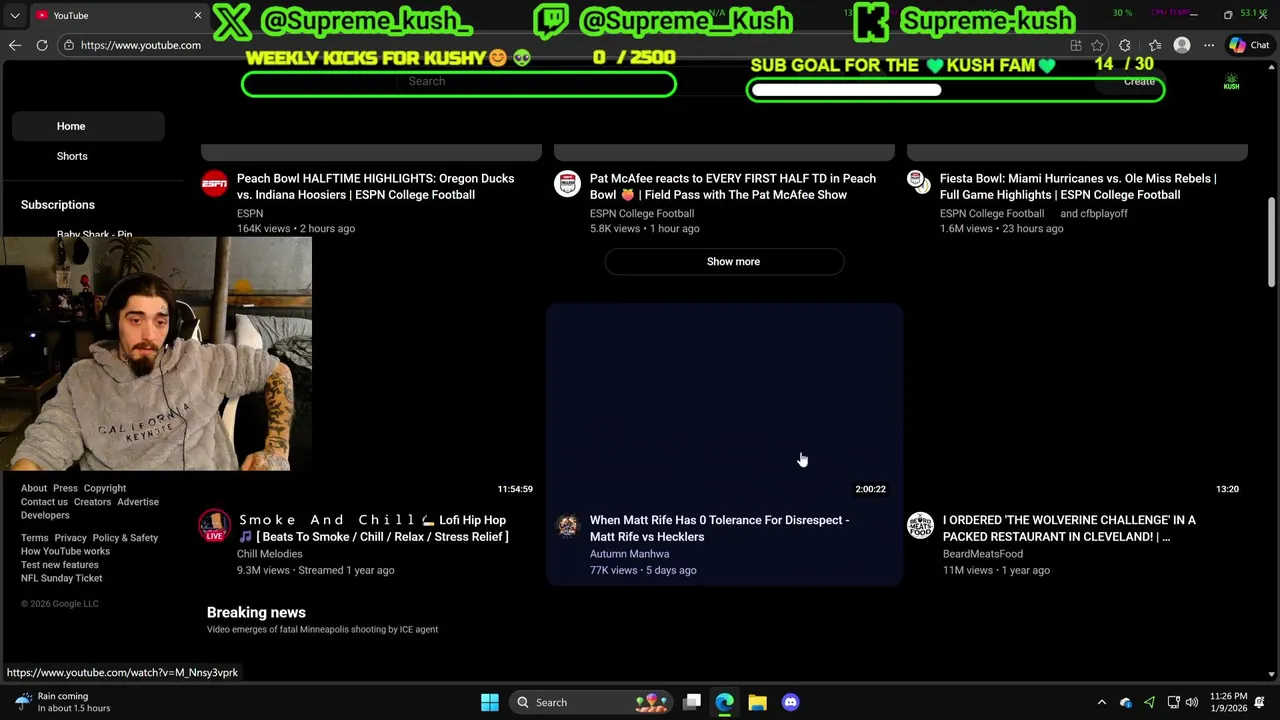Open the Advertise footer link
Image resolution: width=1280 pixels, height=720 pixels.
138,502
